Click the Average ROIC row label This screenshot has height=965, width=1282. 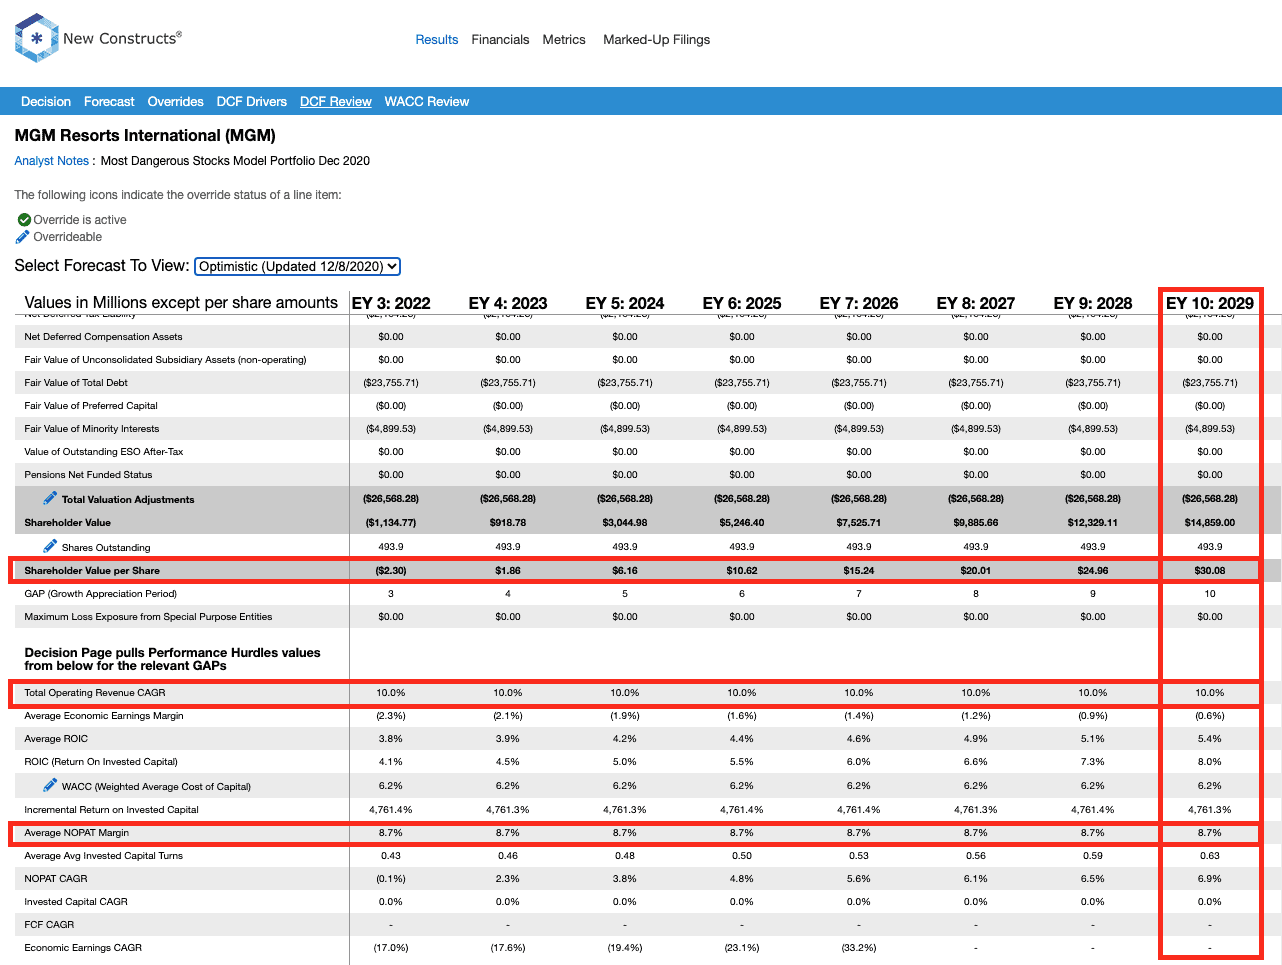point(56,739)
